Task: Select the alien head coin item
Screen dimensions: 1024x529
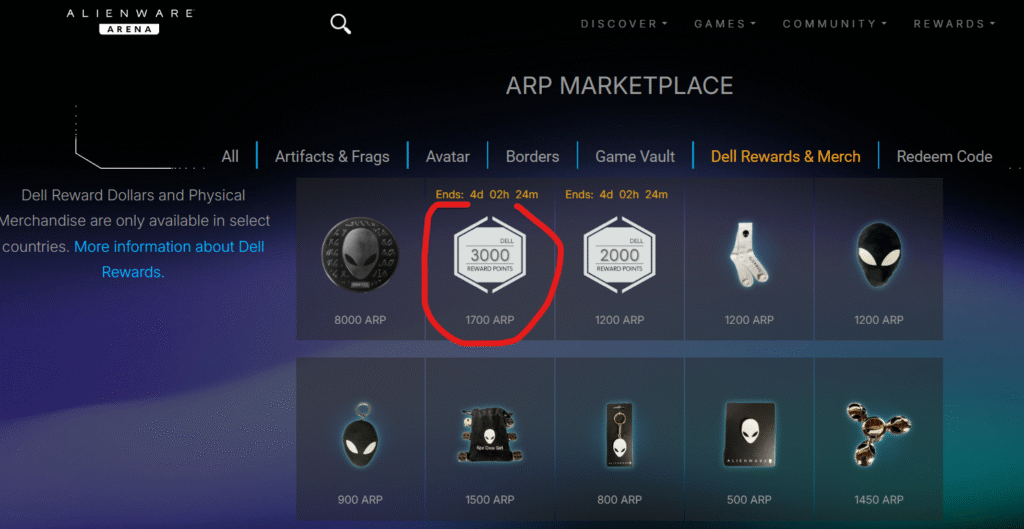Action: 361,255
